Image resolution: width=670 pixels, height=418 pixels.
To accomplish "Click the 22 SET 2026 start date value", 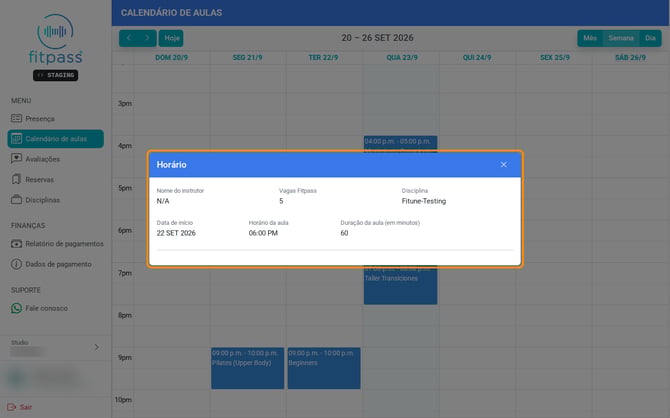I will coord(176,233).
